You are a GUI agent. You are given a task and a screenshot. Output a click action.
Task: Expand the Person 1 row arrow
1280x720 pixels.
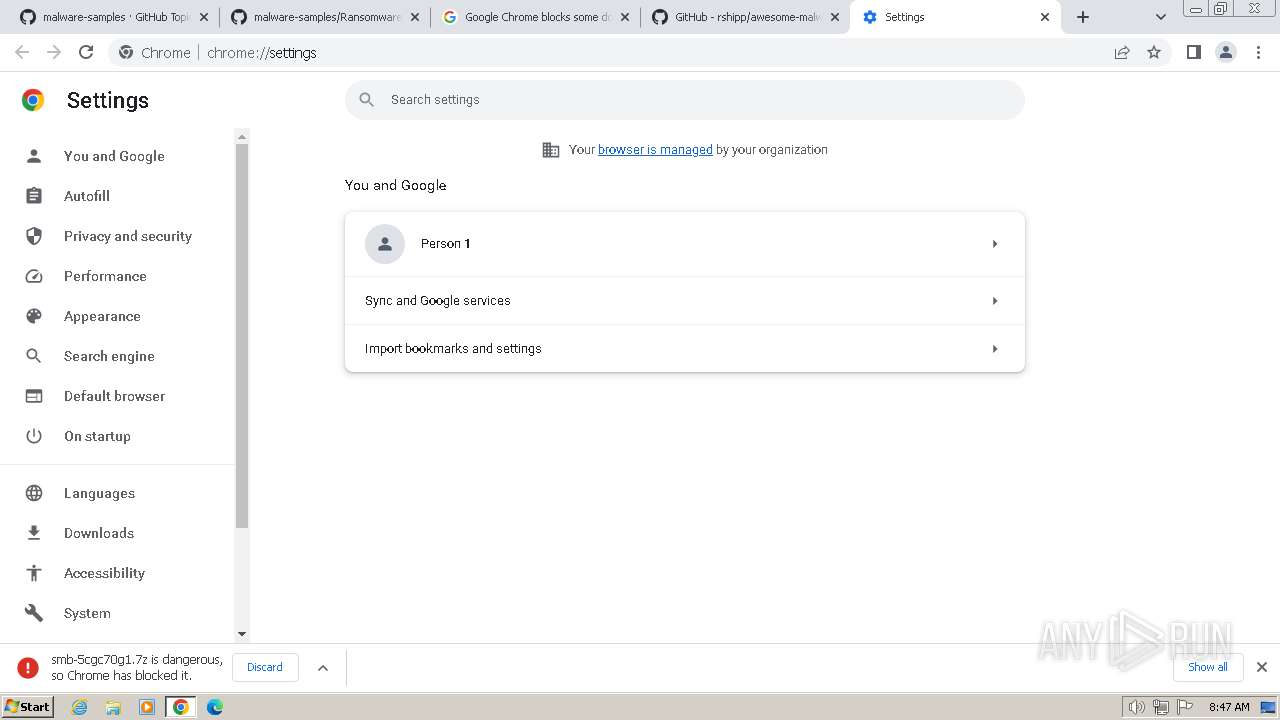tap(995, 244)
